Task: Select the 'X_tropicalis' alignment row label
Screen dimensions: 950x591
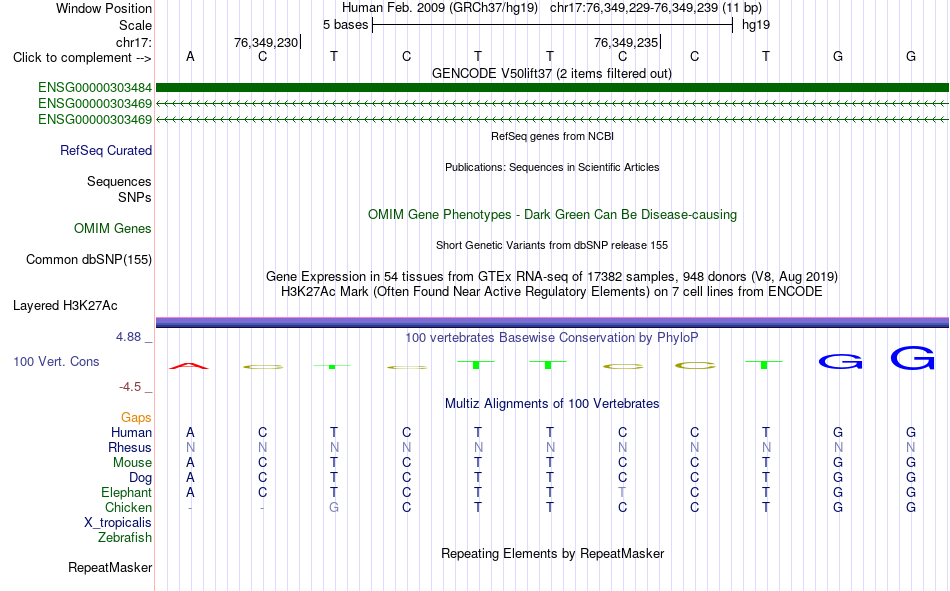Action: pyautogui.click(x=118, y=523)
